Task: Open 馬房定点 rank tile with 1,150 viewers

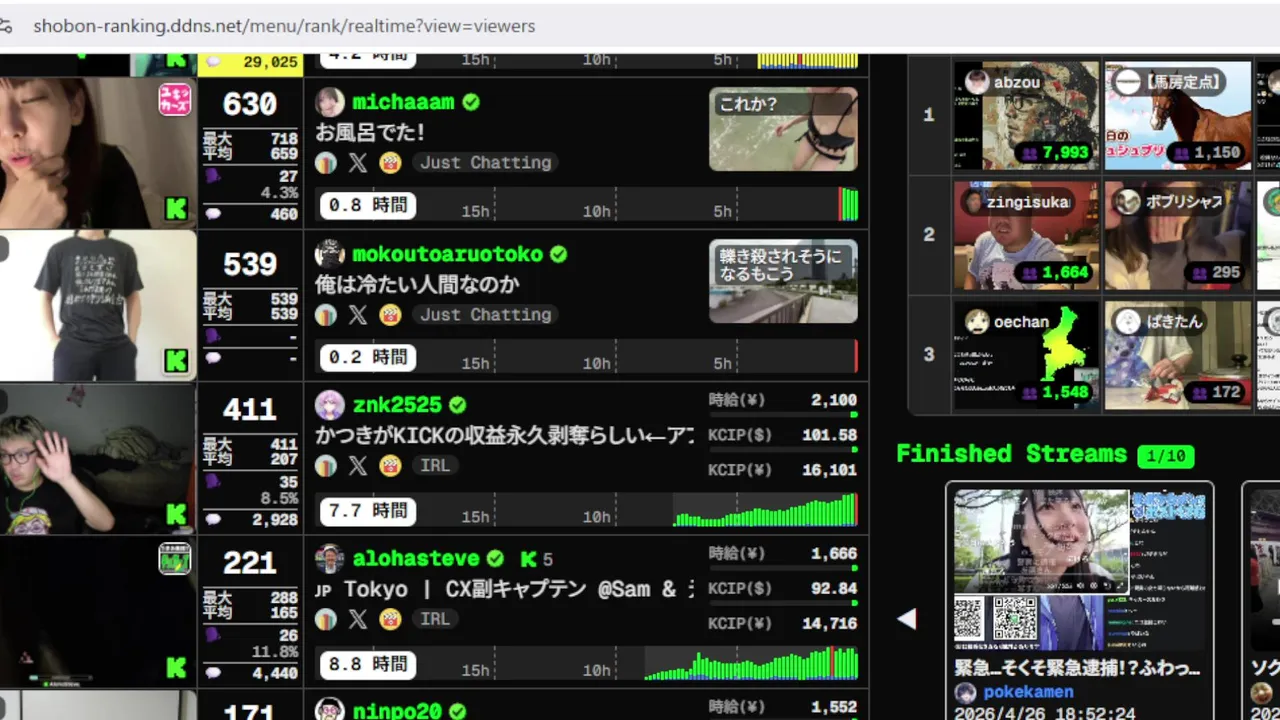Action: pyautogui.click(x=1177, y=115)
